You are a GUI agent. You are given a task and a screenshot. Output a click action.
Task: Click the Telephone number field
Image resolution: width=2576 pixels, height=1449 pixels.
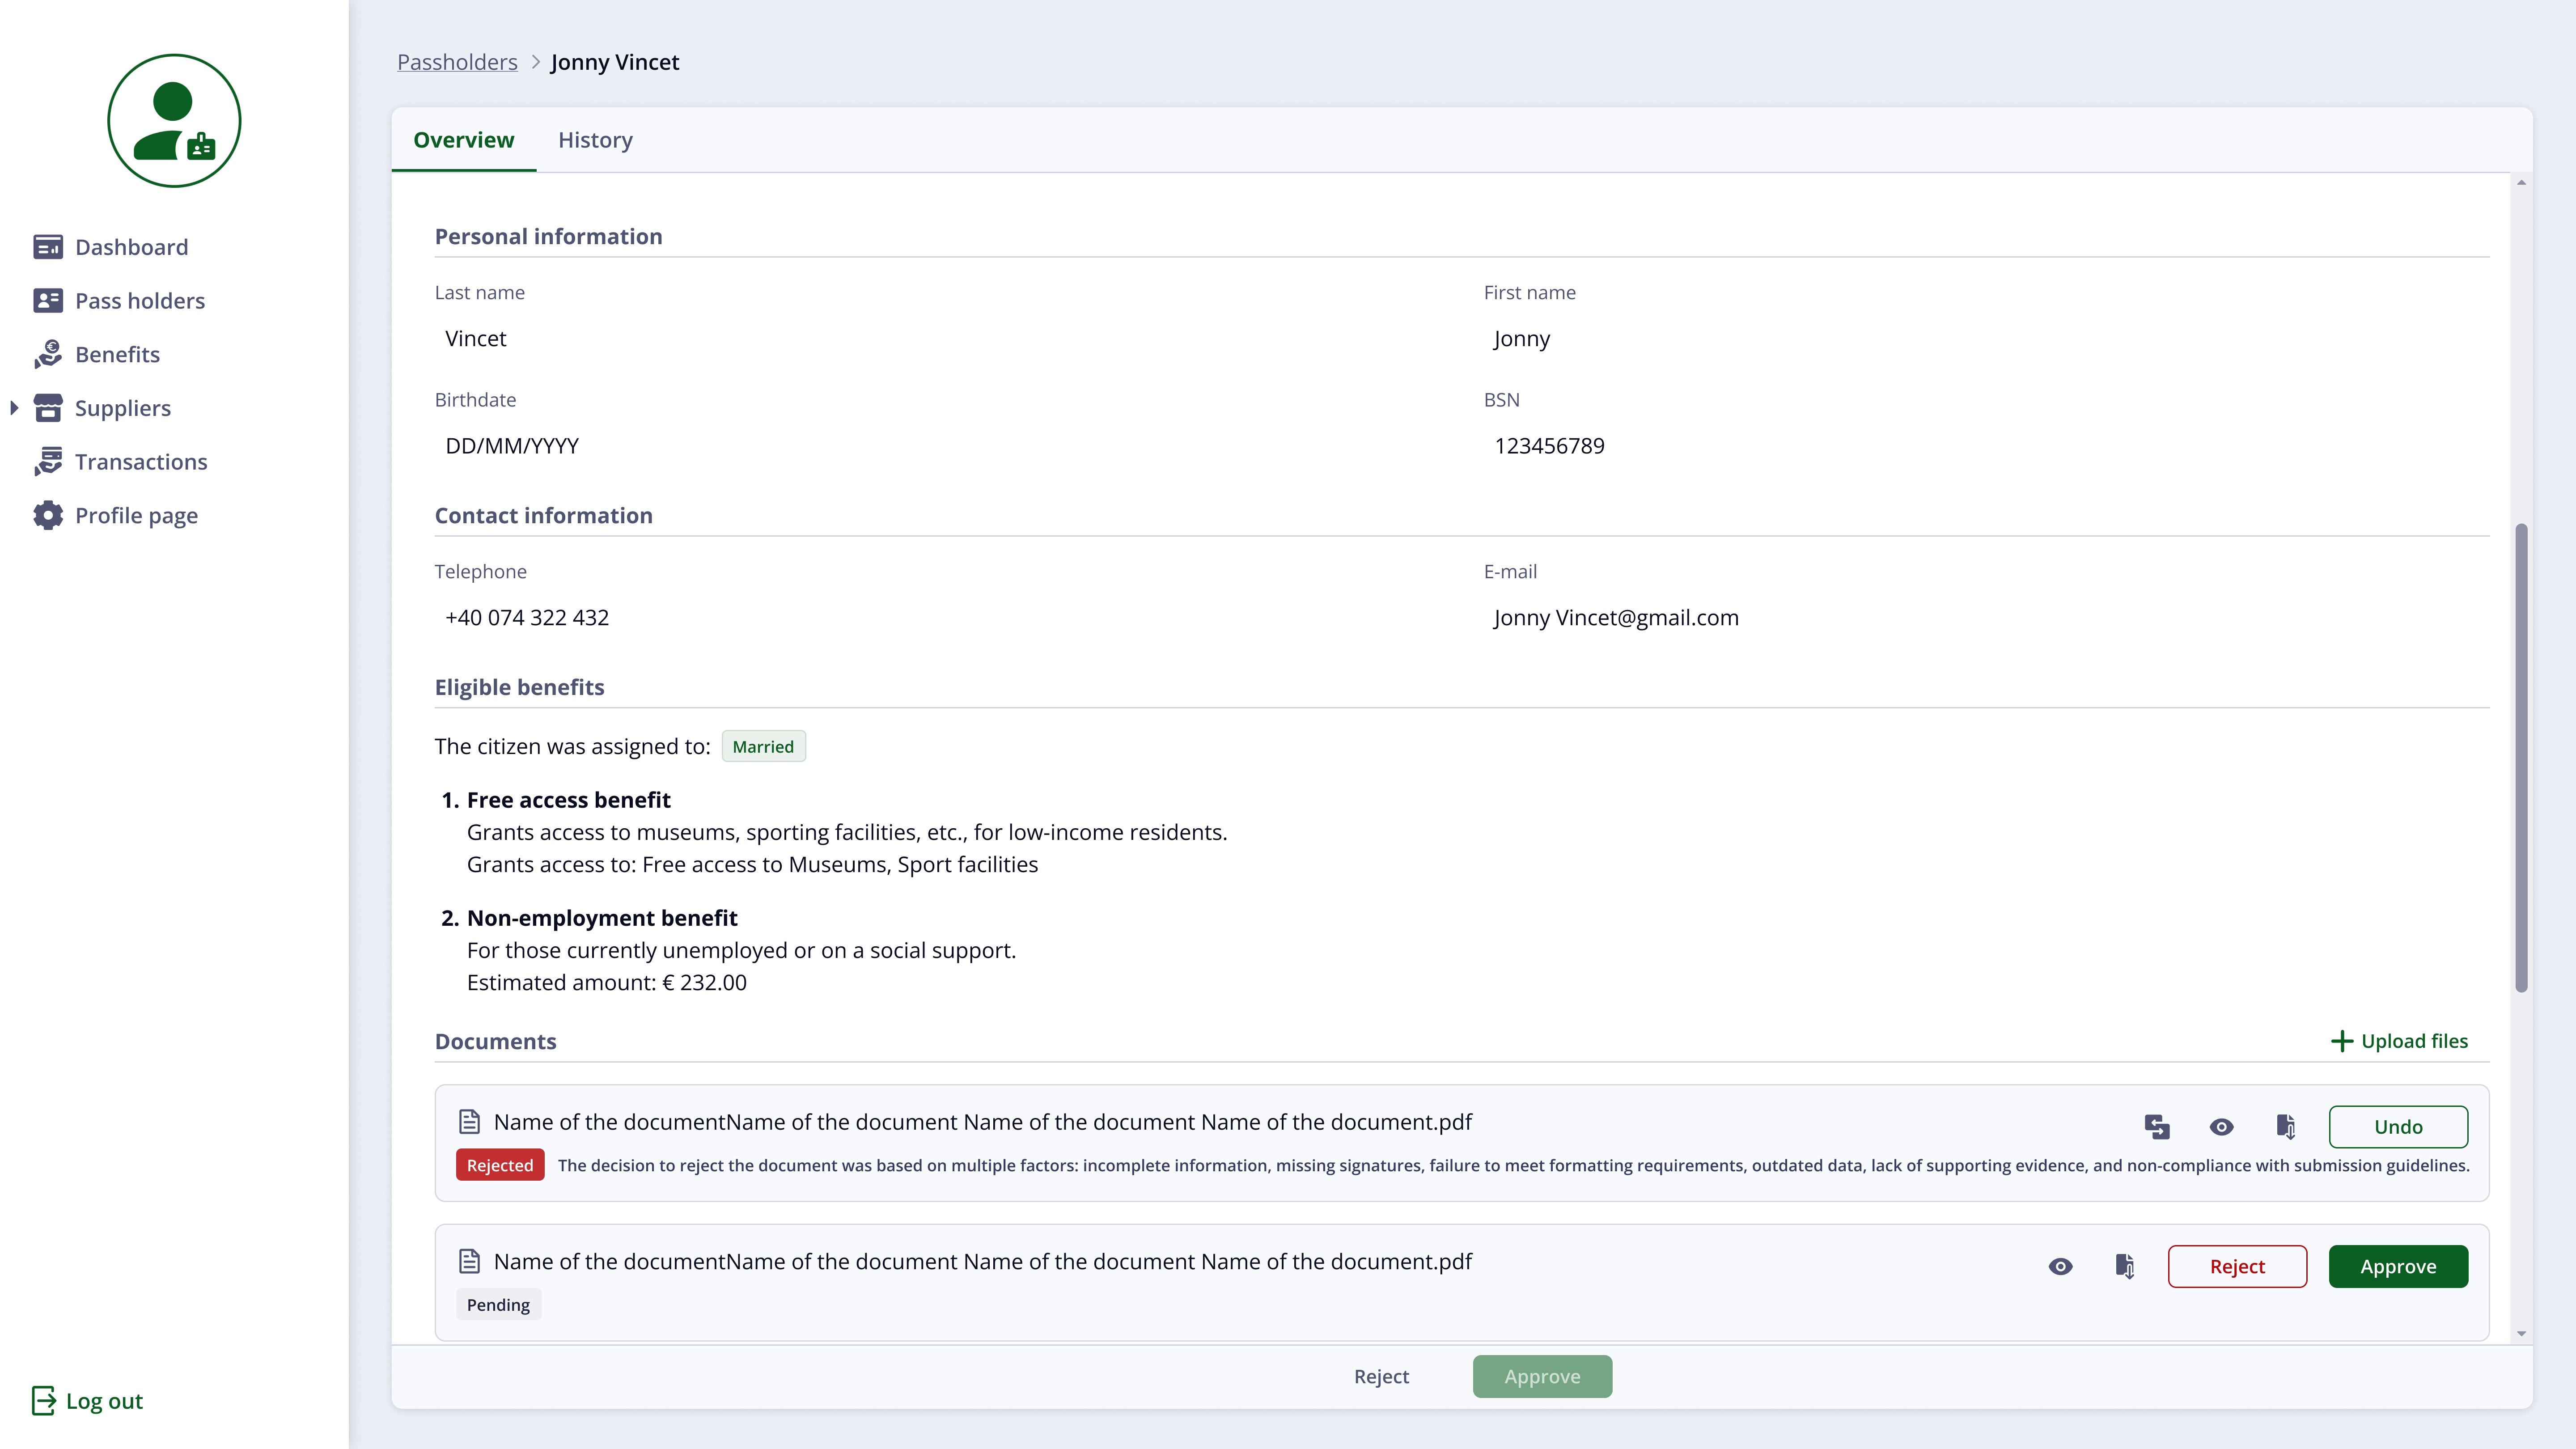pos(527,618)
